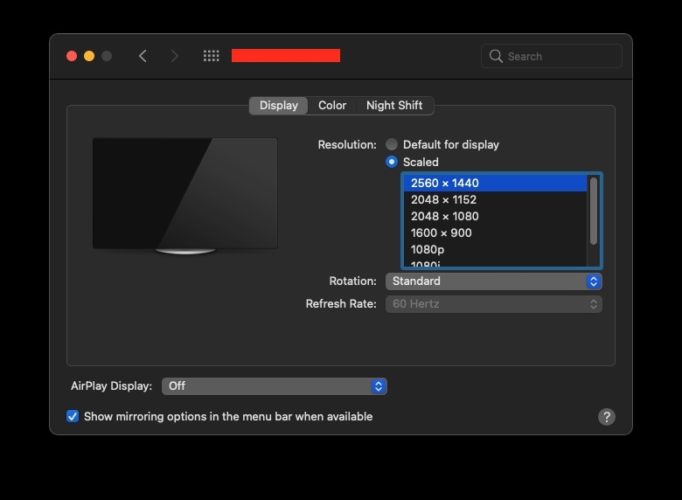Click the display preview thumbnail
Viewport: 682px width, 500px height.
click(185, 196)
